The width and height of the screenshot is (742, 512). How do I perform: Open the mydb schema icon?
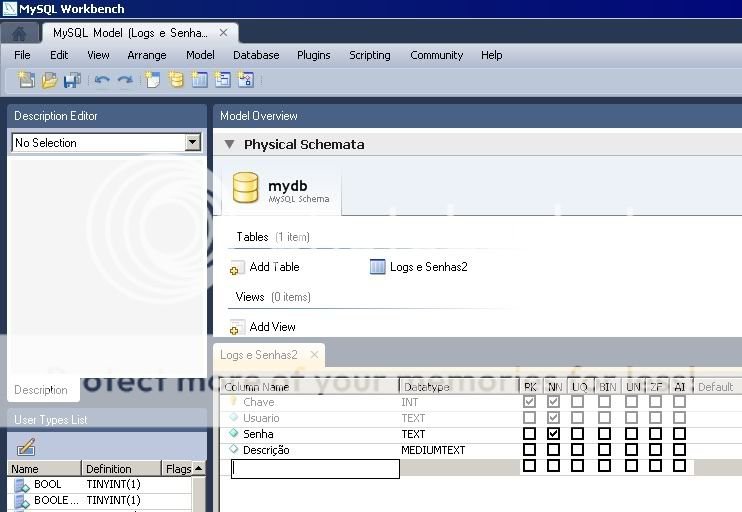coord(246,187)
